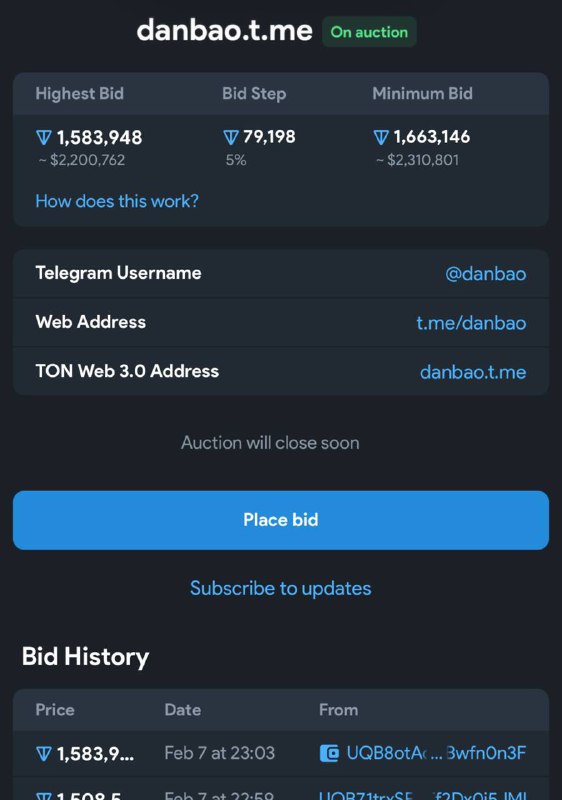Follow the t.me/danbao web address link
562x800 pixels.
[x=471, y=323]
